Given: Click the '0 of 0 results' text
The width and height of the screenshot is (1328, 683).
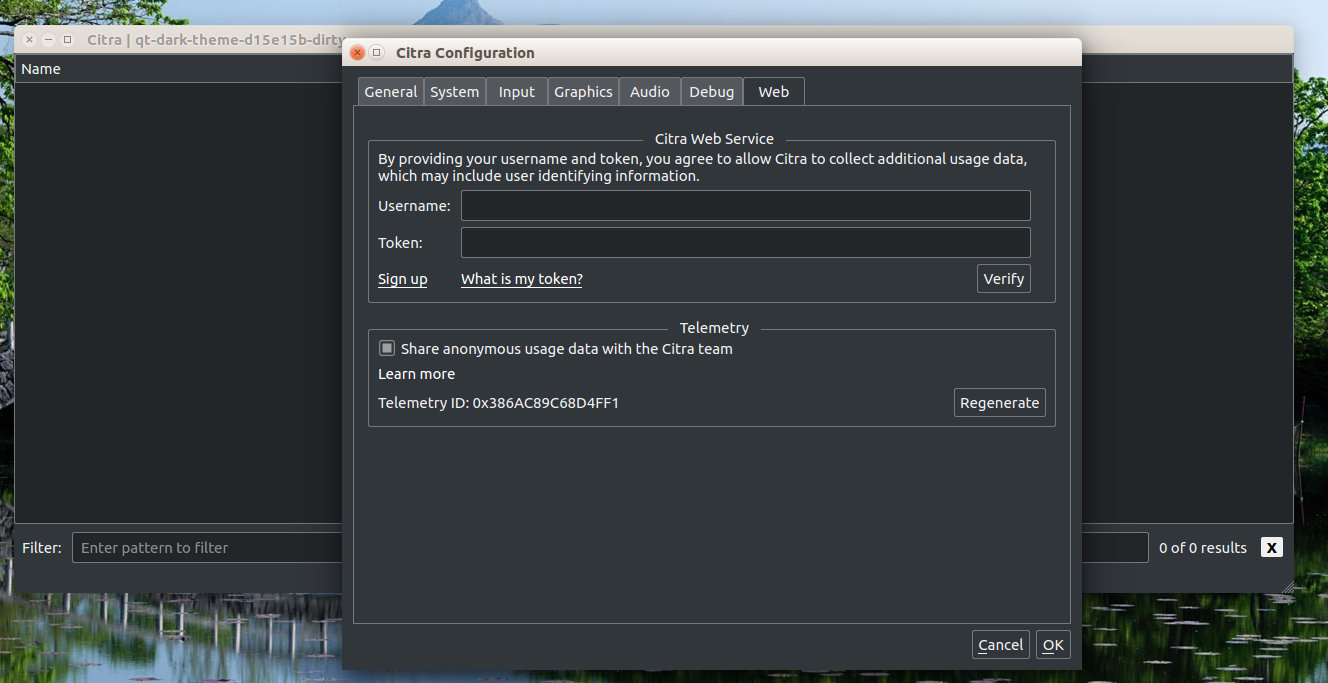Looking at the screenshot, I should click(1203, 547).
